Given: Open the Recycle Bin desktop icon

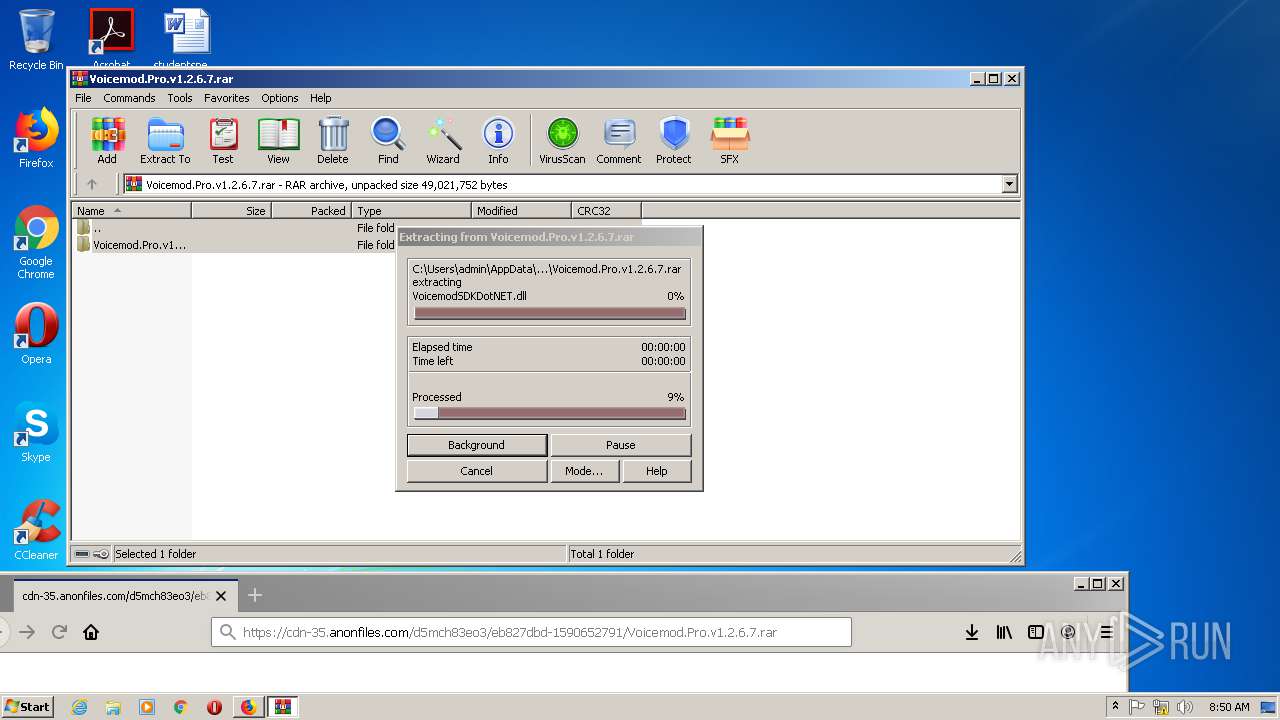Looking at the screenshot, I should click(x=36, y=40).
